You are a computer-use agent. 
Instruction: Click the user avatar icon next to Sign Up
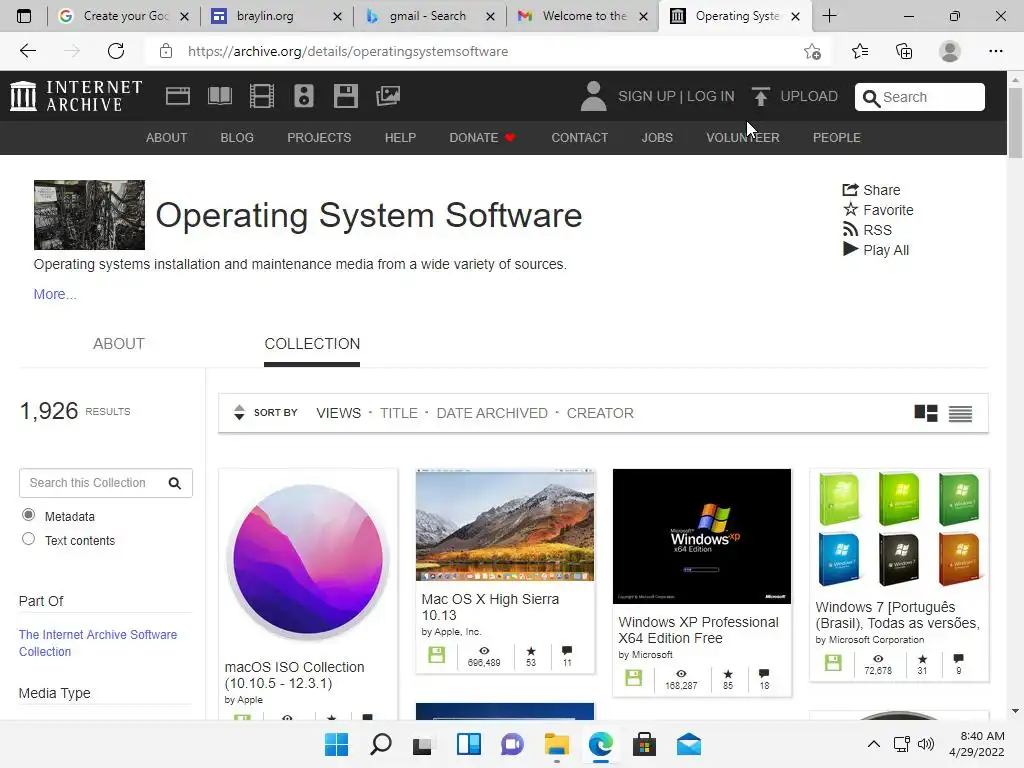tap(593, 96)
